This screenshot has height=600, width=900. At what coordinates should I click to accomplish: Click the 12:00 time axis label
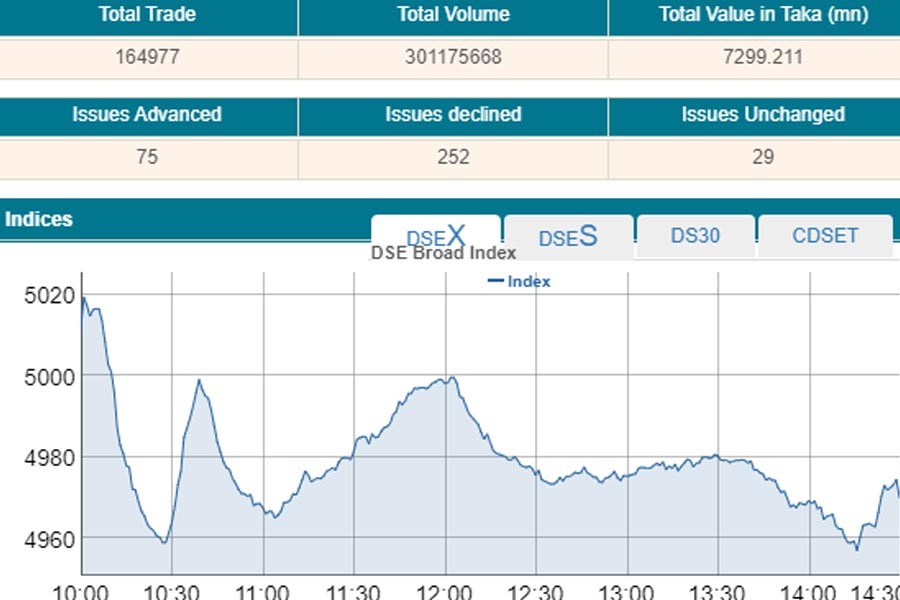(444, 591)
